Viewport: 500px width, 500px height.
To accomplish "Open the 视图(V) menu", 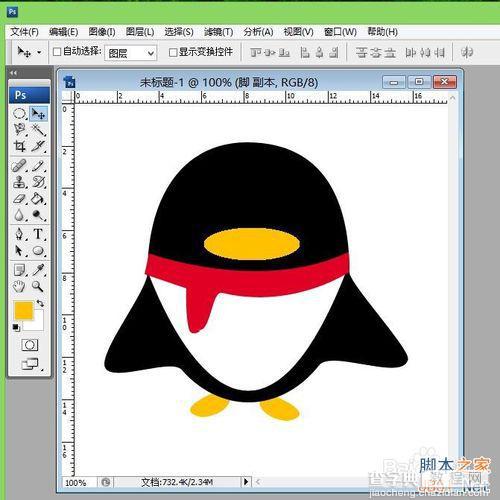I will [298, 32].
